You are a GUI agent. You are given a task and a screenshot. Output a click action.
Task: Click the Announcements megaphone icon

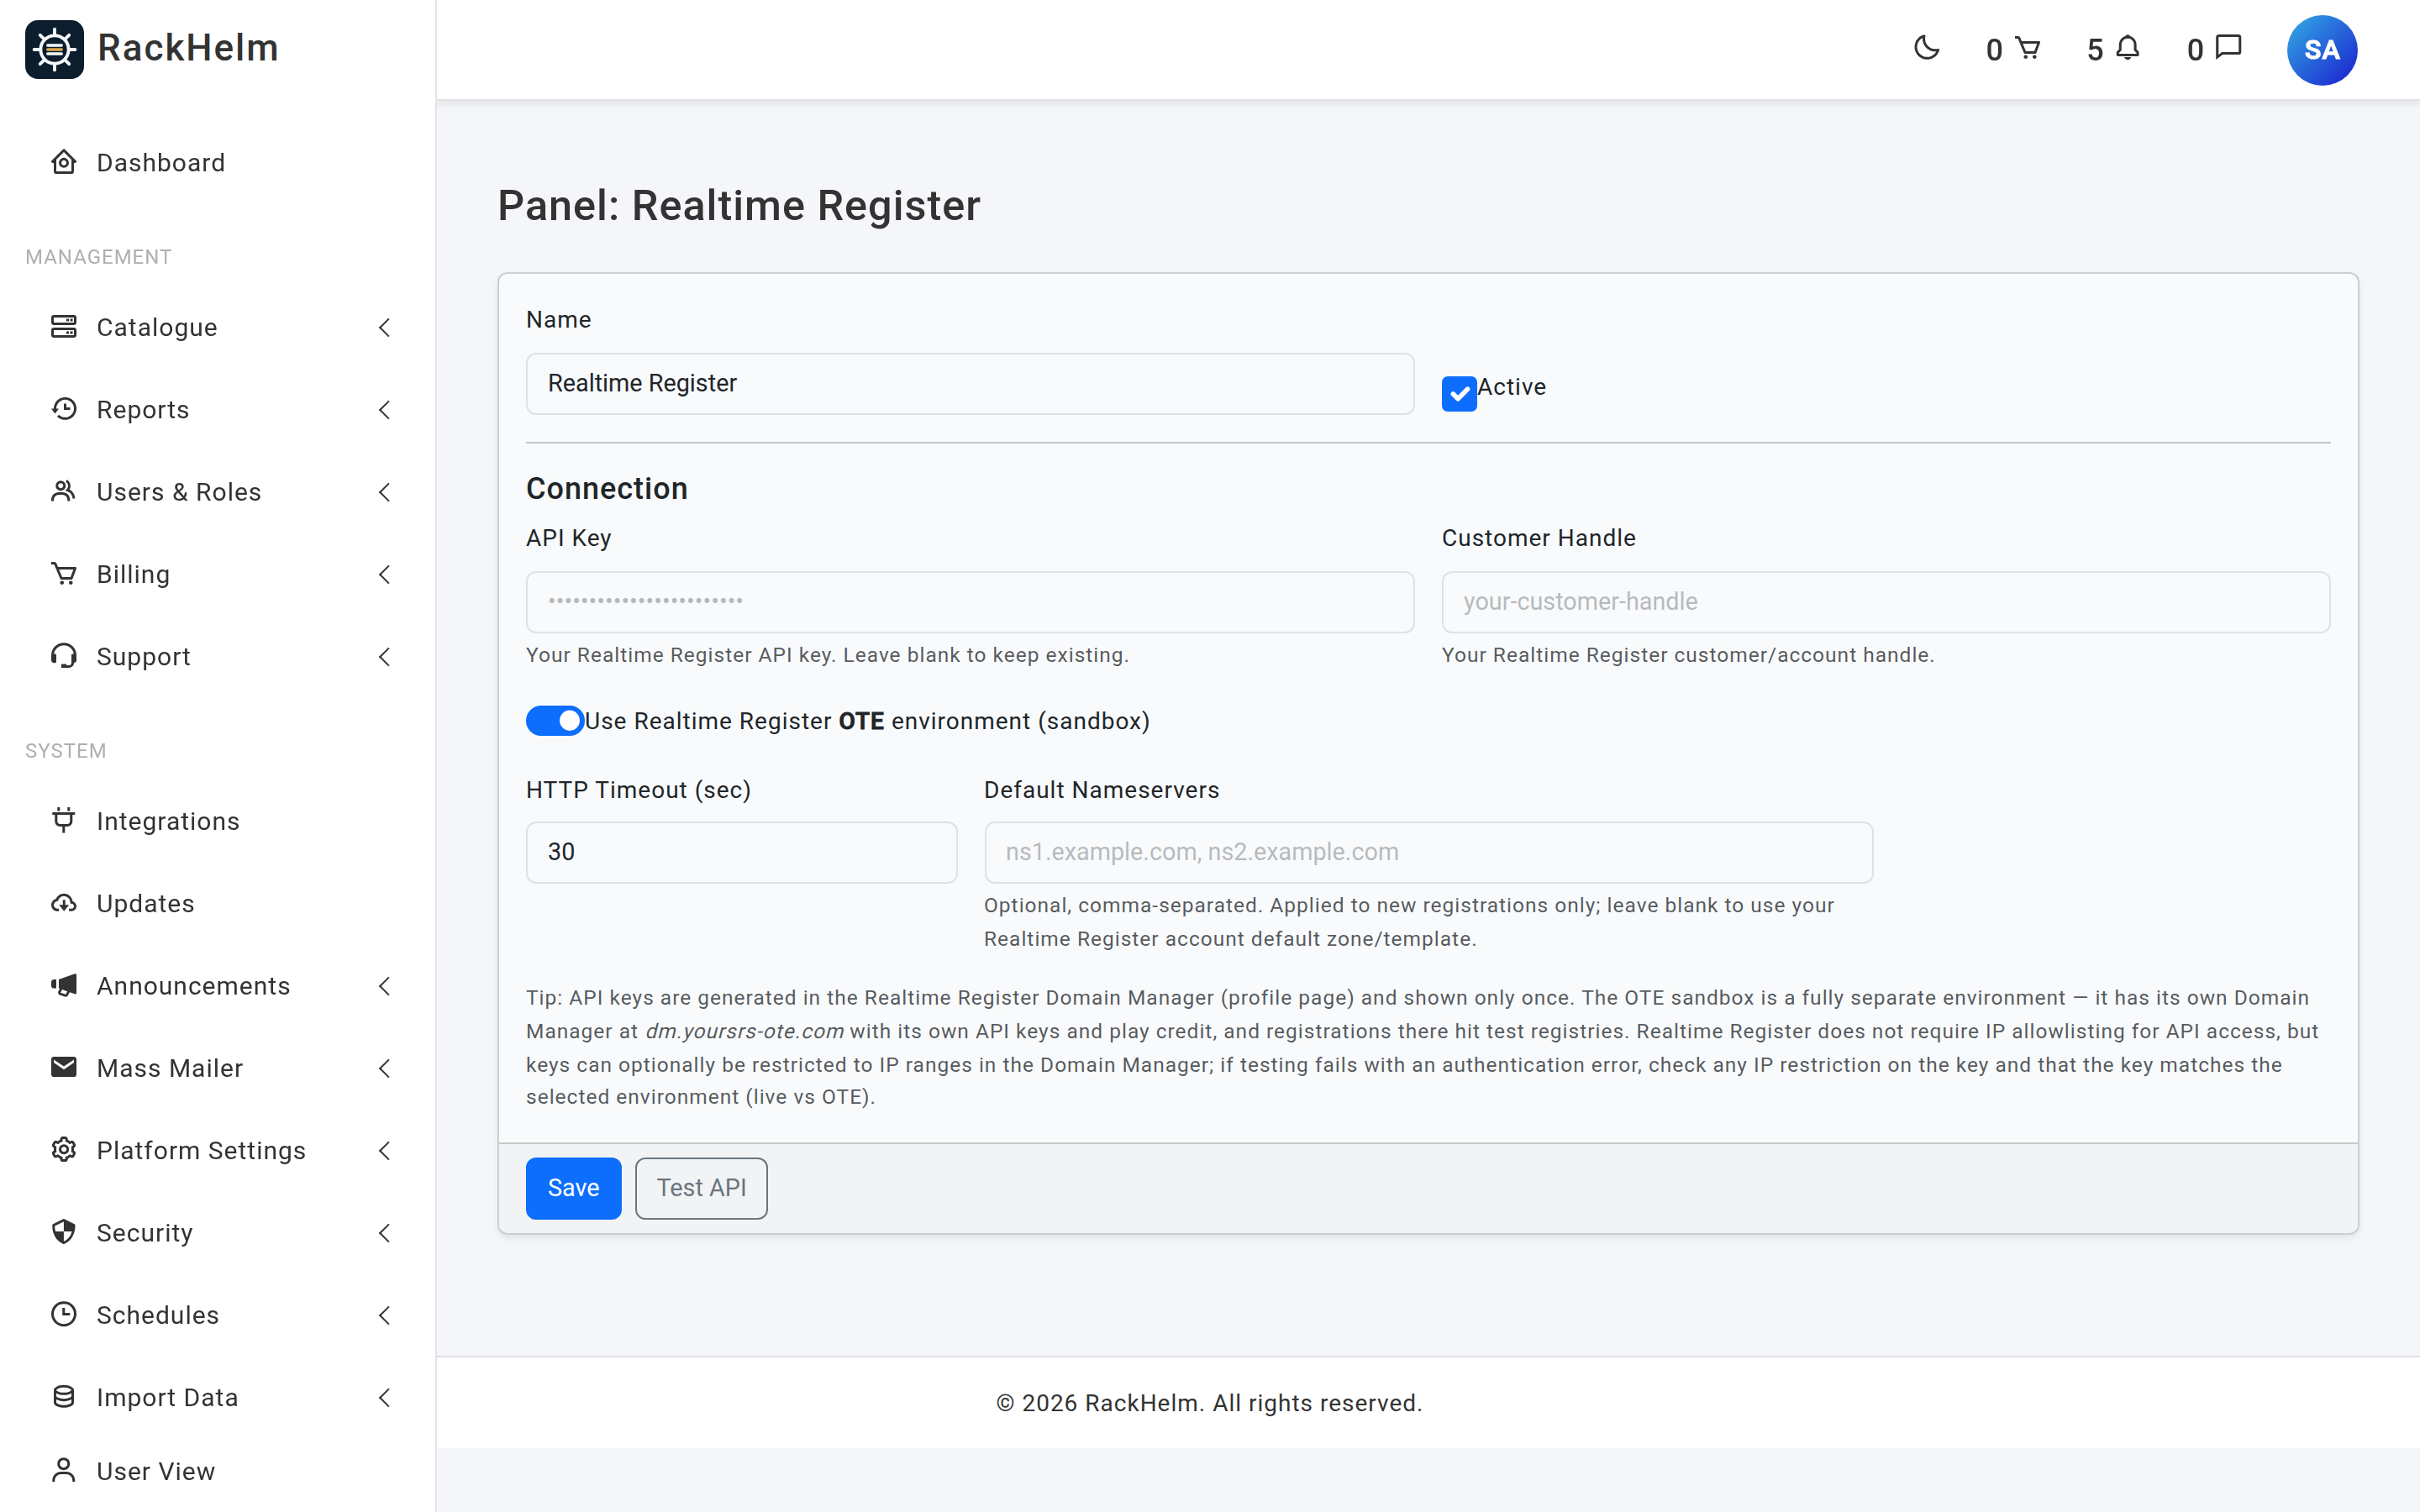click(x=64, y=985)
